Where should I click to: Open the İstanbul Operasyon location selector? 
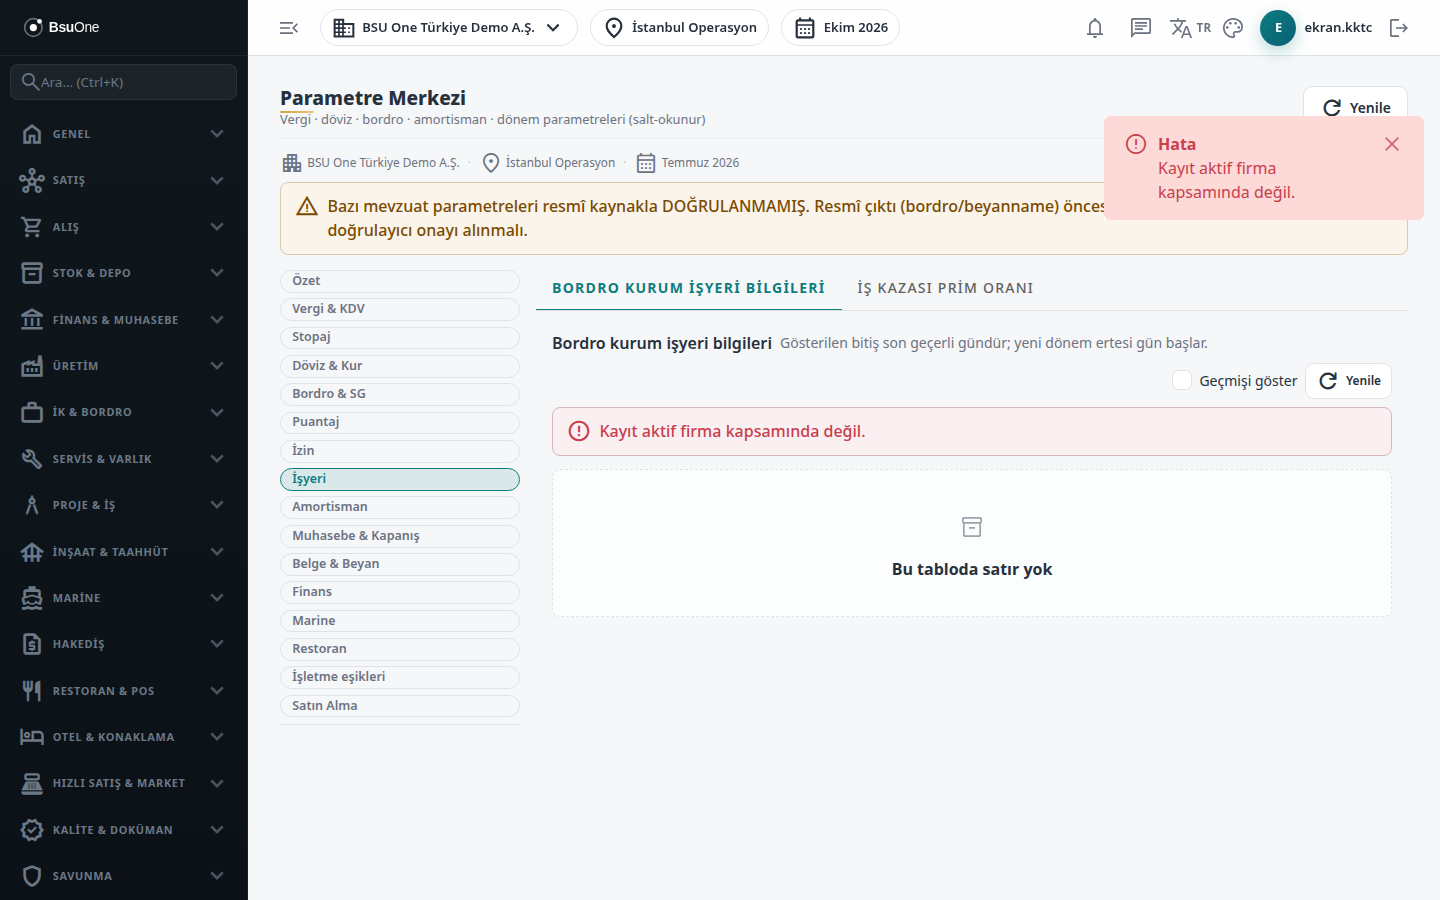pos(680,28)
